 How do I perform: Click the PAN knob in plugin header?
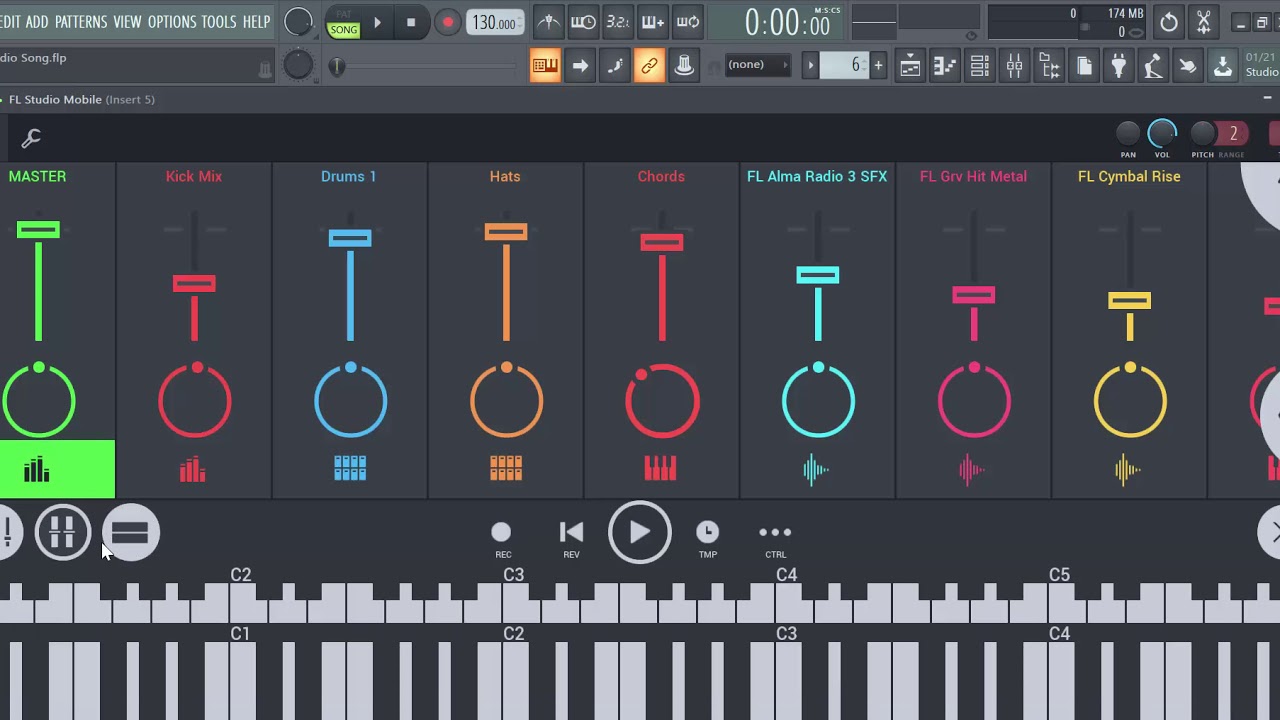click(1127, 134)
